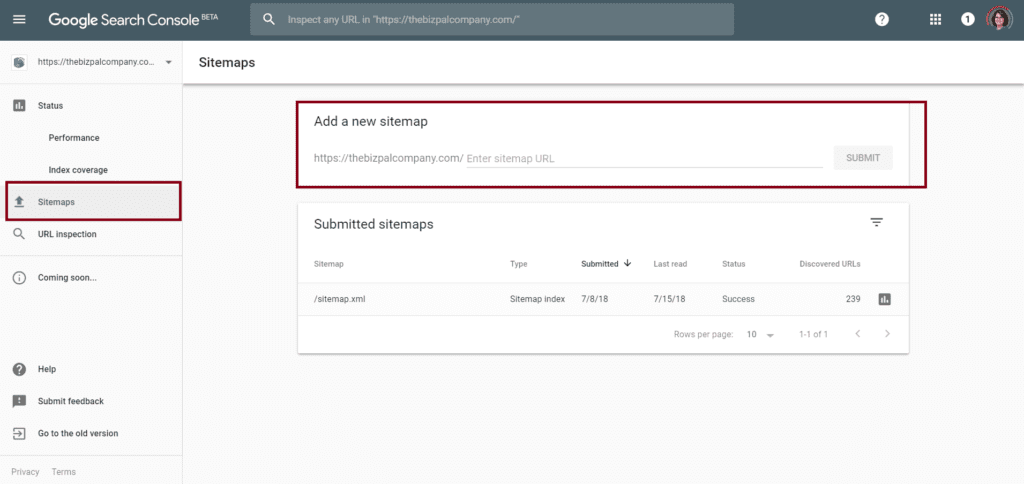Screen dimensions: 1024x484
Task: Click the property favicon for thebizpalcompany
Action: pyautogui.click(x=20, y=63)
